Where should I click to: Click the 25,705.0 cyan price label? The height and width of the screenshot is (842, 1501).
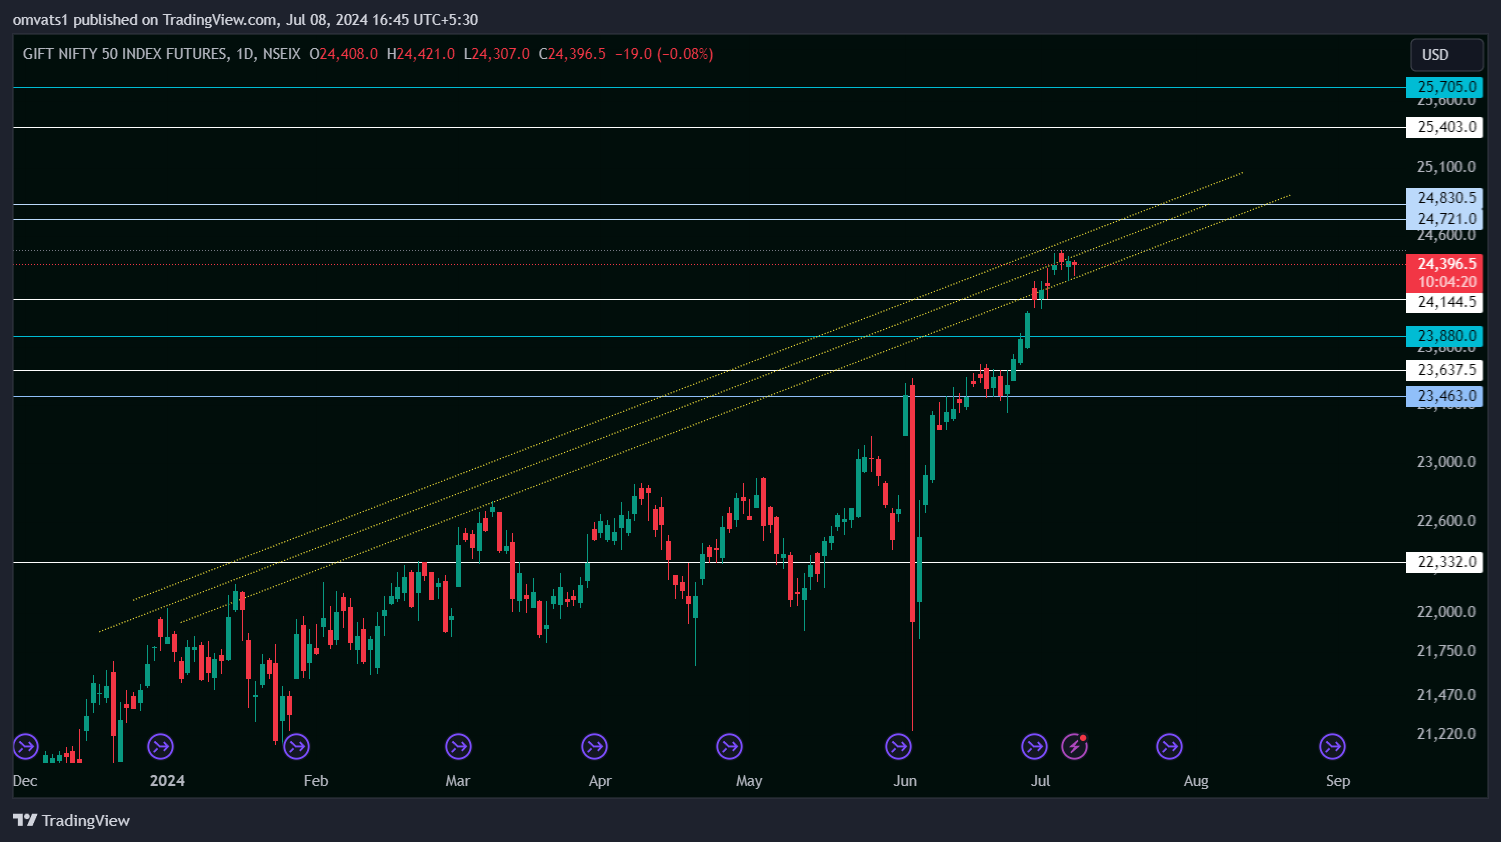(1445, 87)
